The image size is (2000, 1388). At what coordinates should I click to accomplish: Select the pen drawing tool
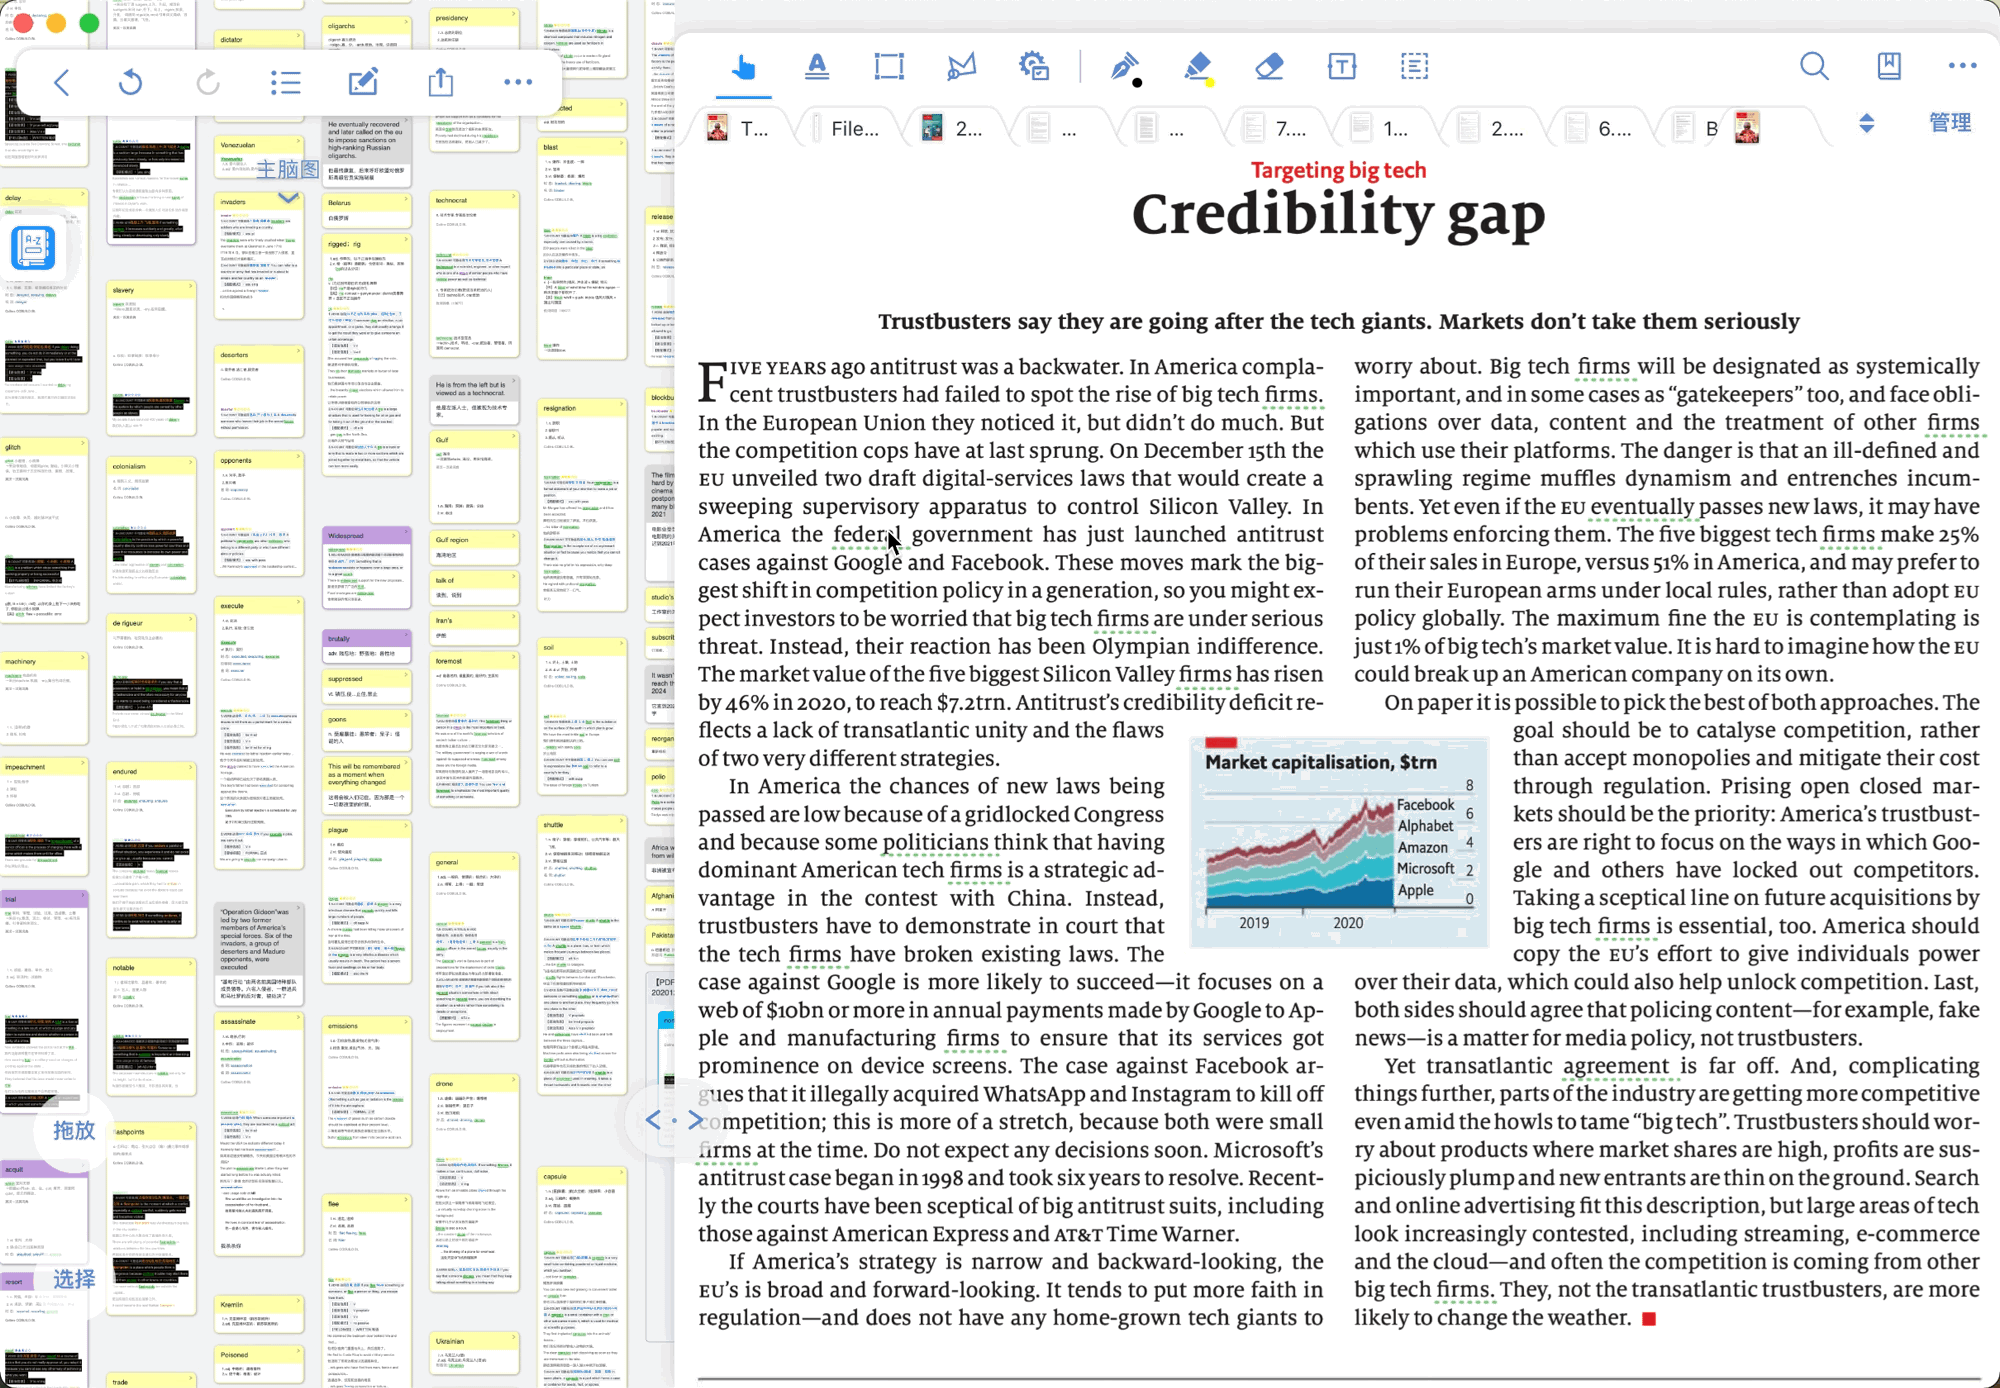[x=1124, y=67]
